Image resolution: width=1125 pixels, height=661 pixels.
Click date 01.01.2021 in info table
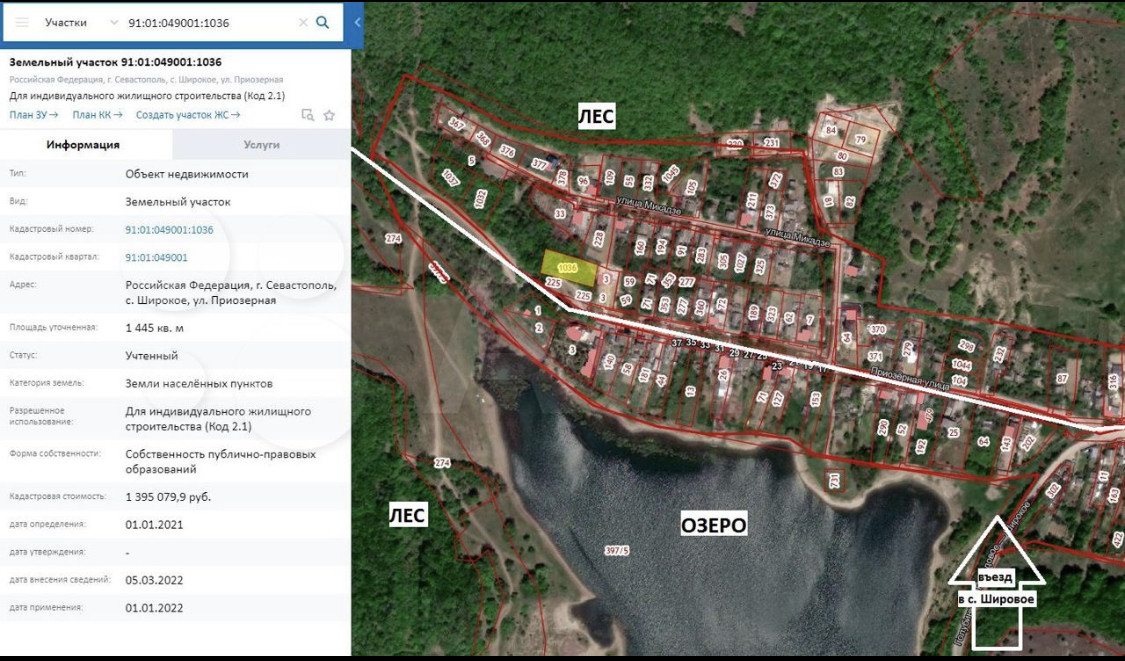[x=154, y=525]
